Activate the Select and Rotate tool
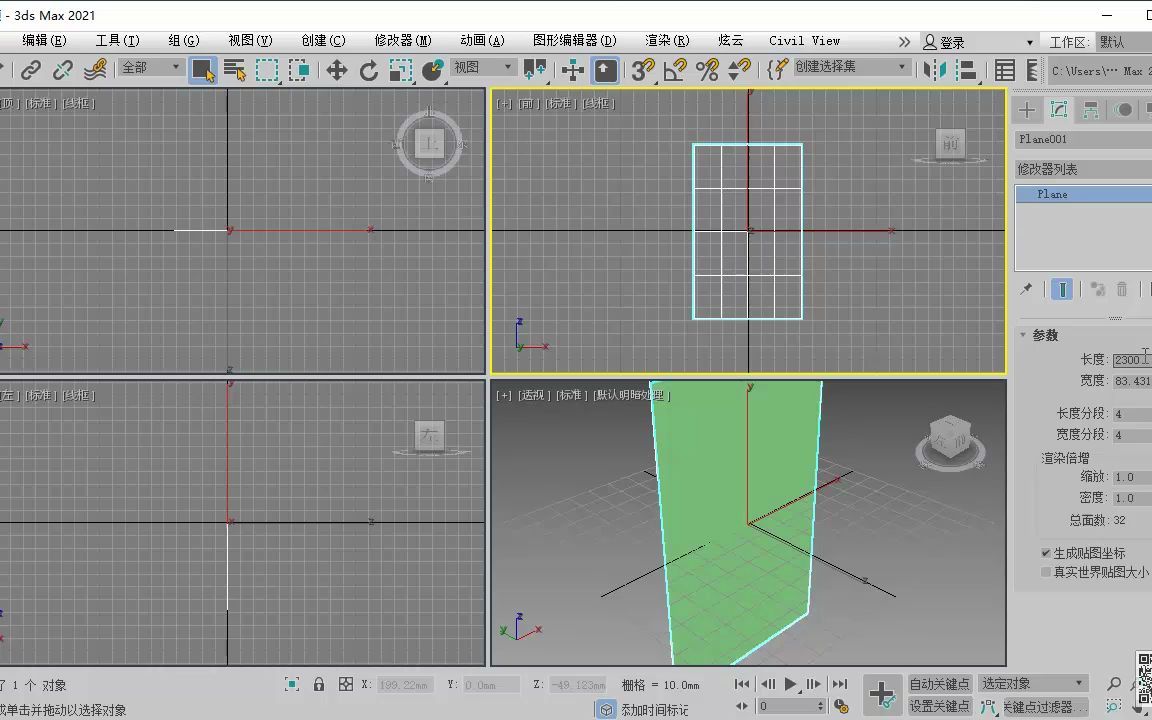 369,70
